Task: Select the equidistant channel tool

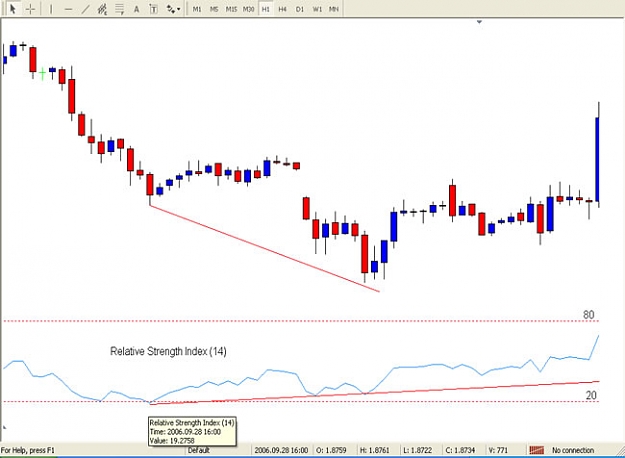Action: pyautogui.click(x=102, y=9)
